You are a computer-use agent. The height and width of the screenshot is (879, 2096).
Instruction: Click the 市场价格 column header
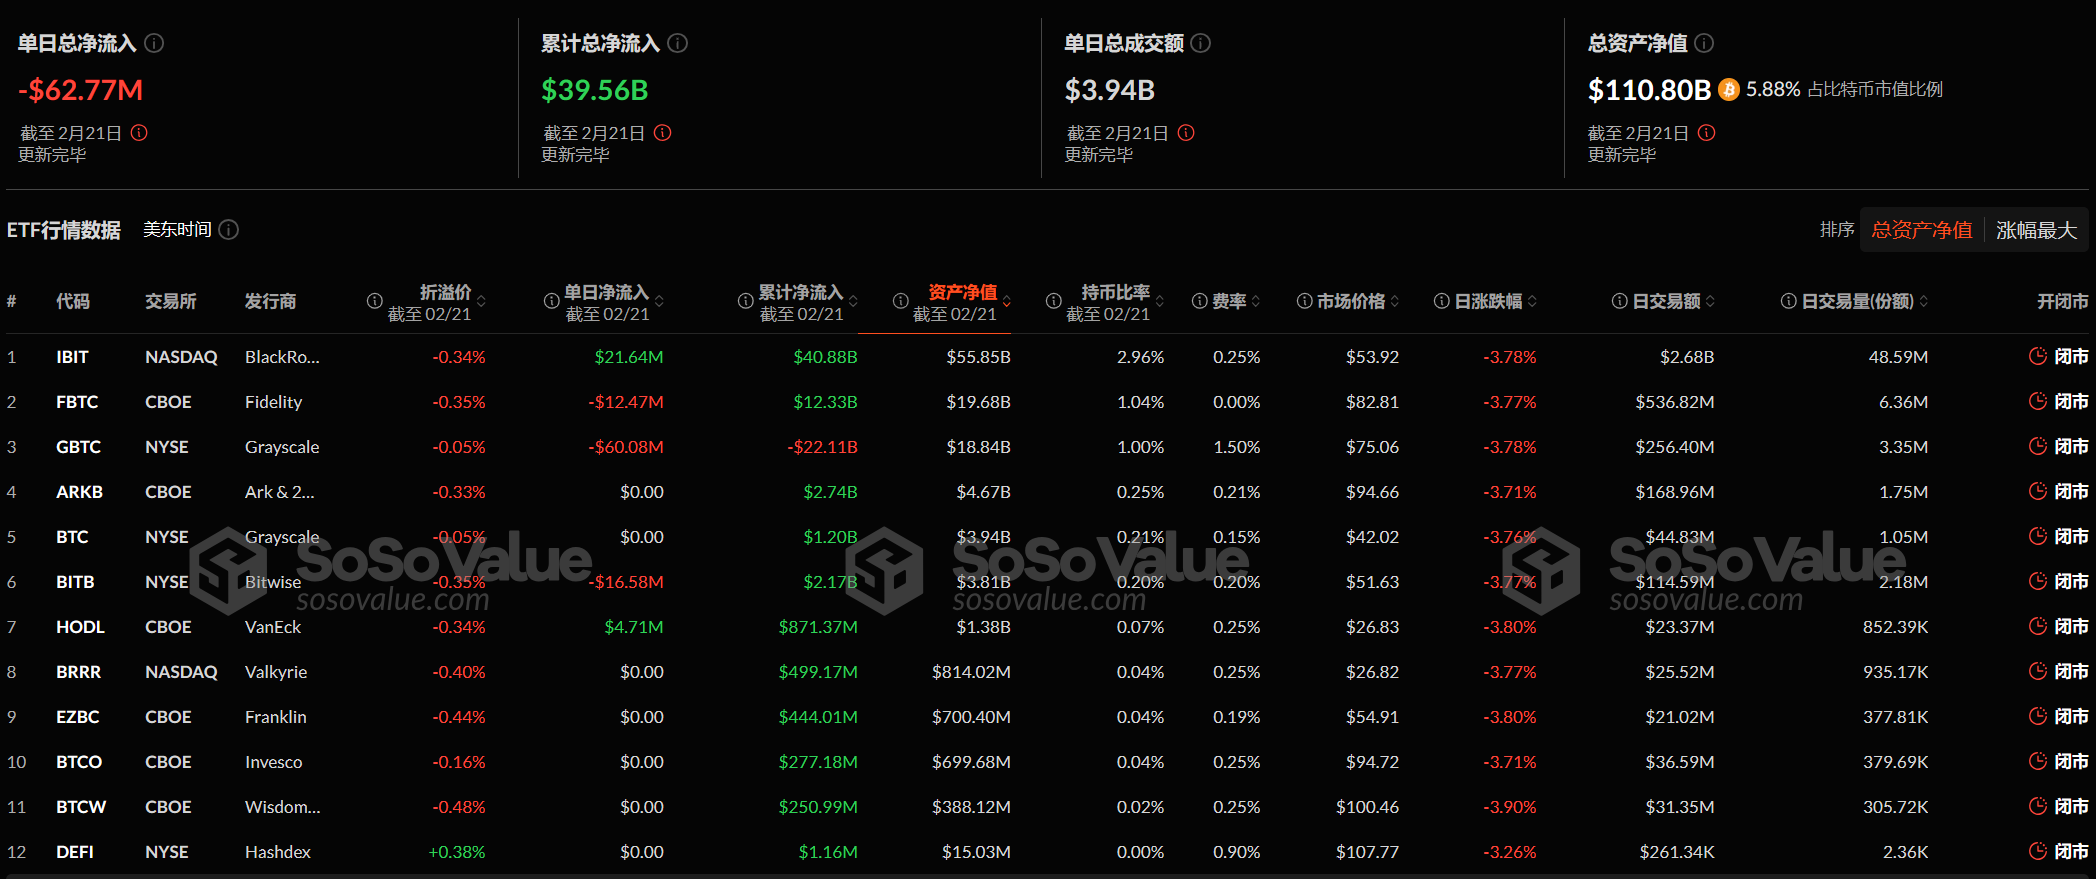click(x=1350, y=301)
